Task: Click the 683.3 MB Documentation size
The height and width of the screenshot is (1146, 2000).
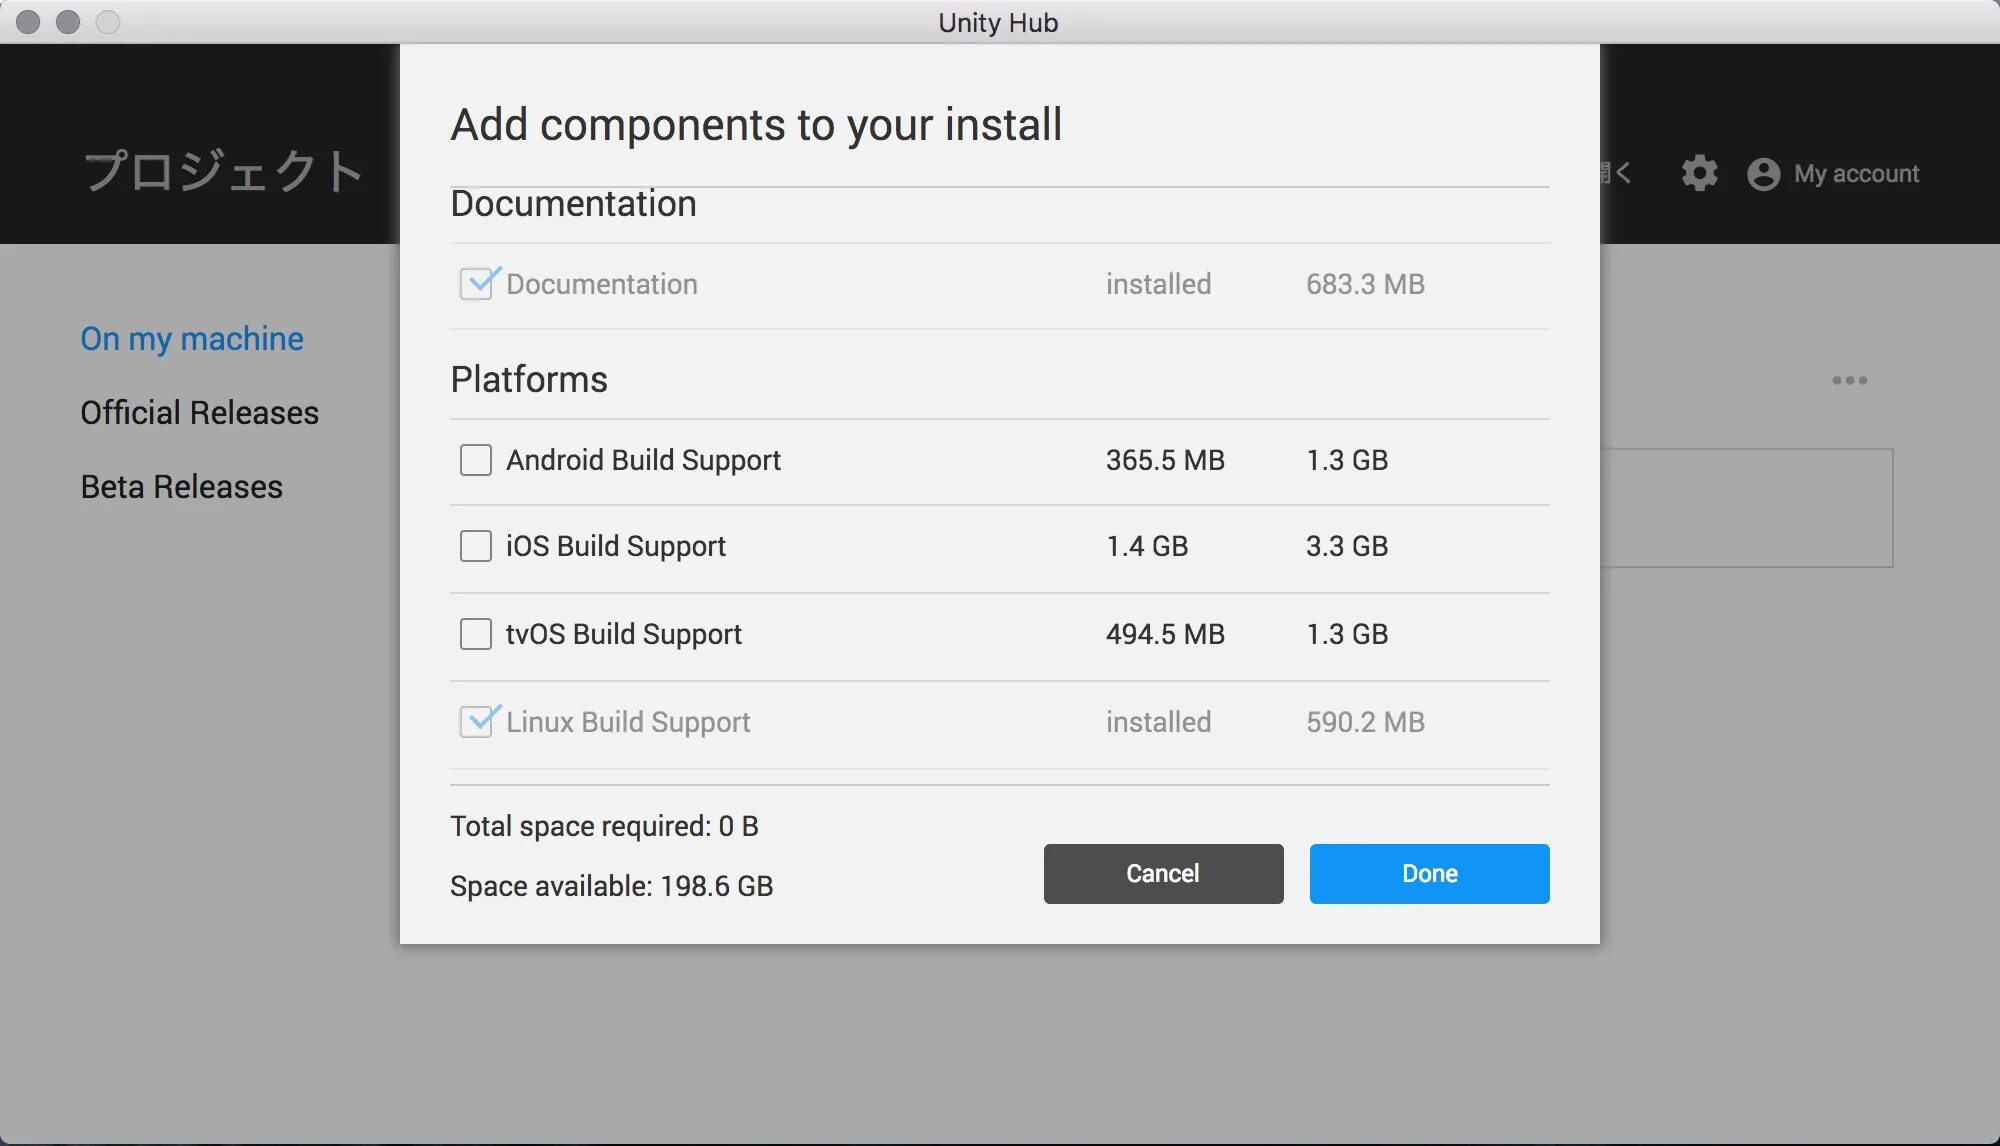Action: tap(1365, 284)
